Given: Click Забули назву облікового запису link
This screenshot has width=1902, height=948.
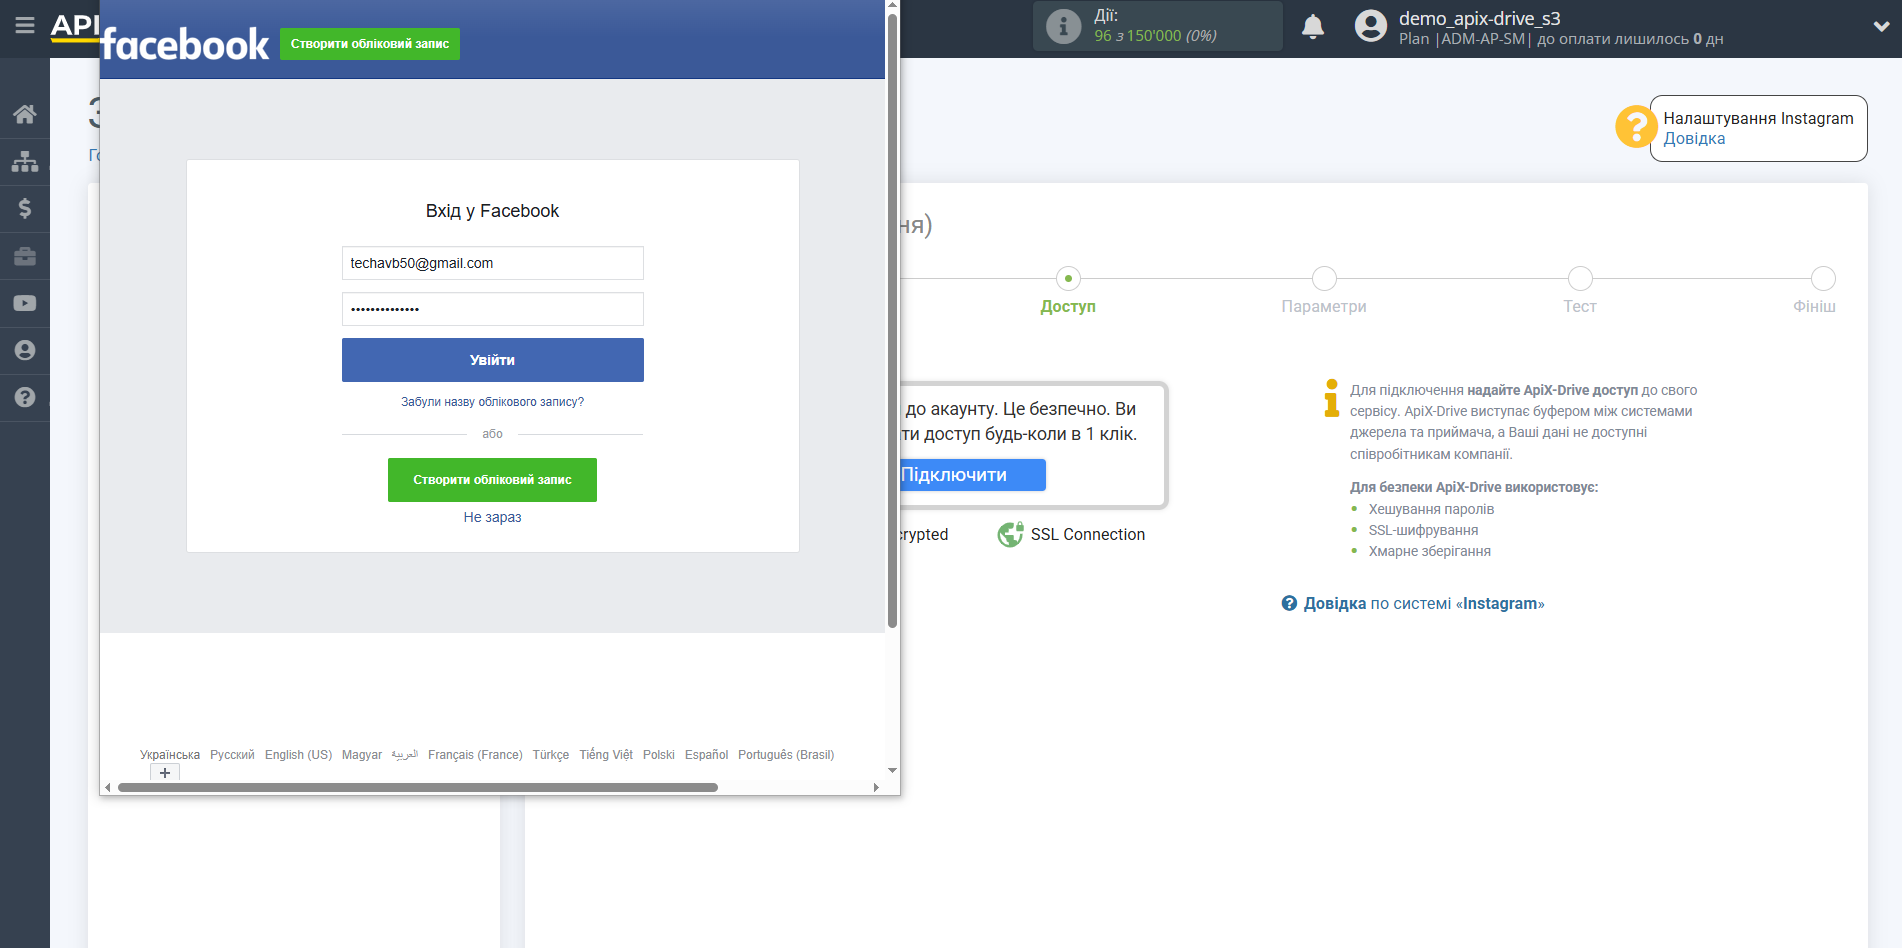Looking at the screenshot, I should (x=493, y=402).
